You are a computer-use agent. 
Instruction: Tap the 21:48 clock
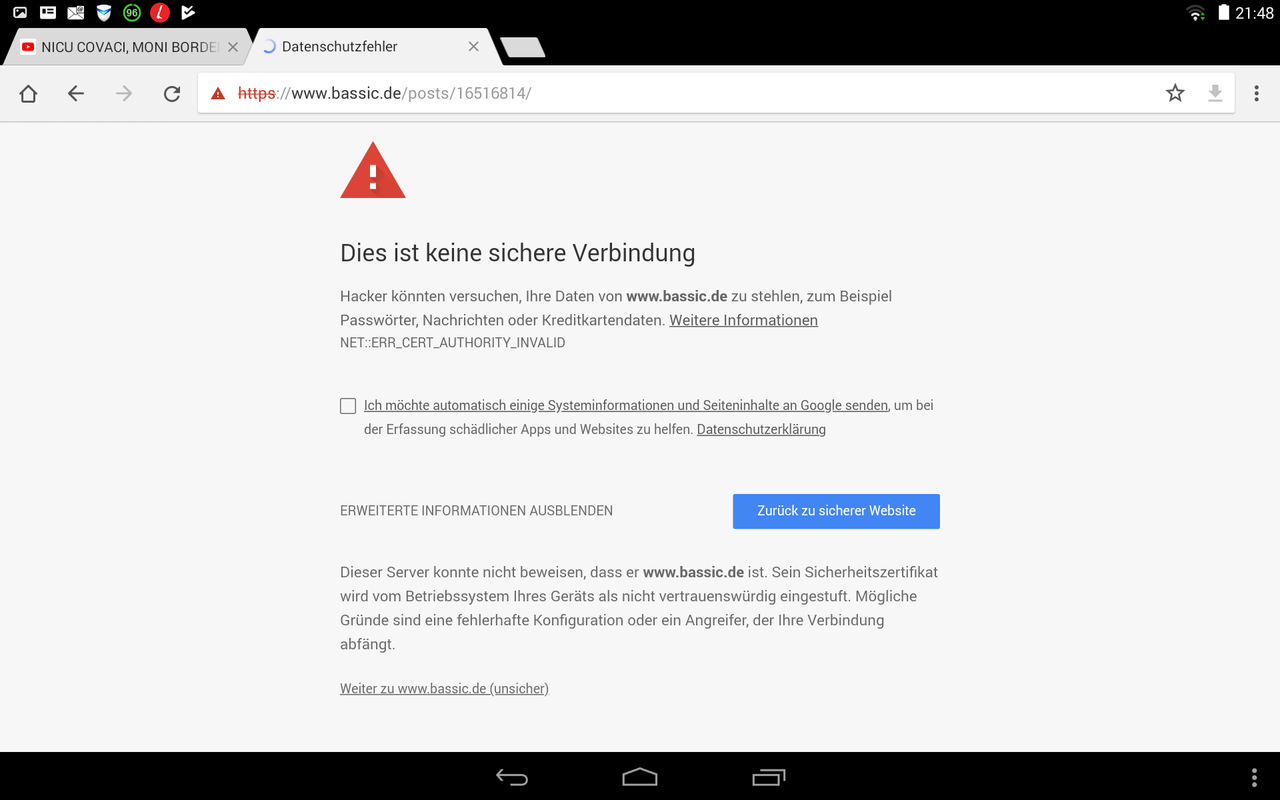click(x=1254, y=13)
